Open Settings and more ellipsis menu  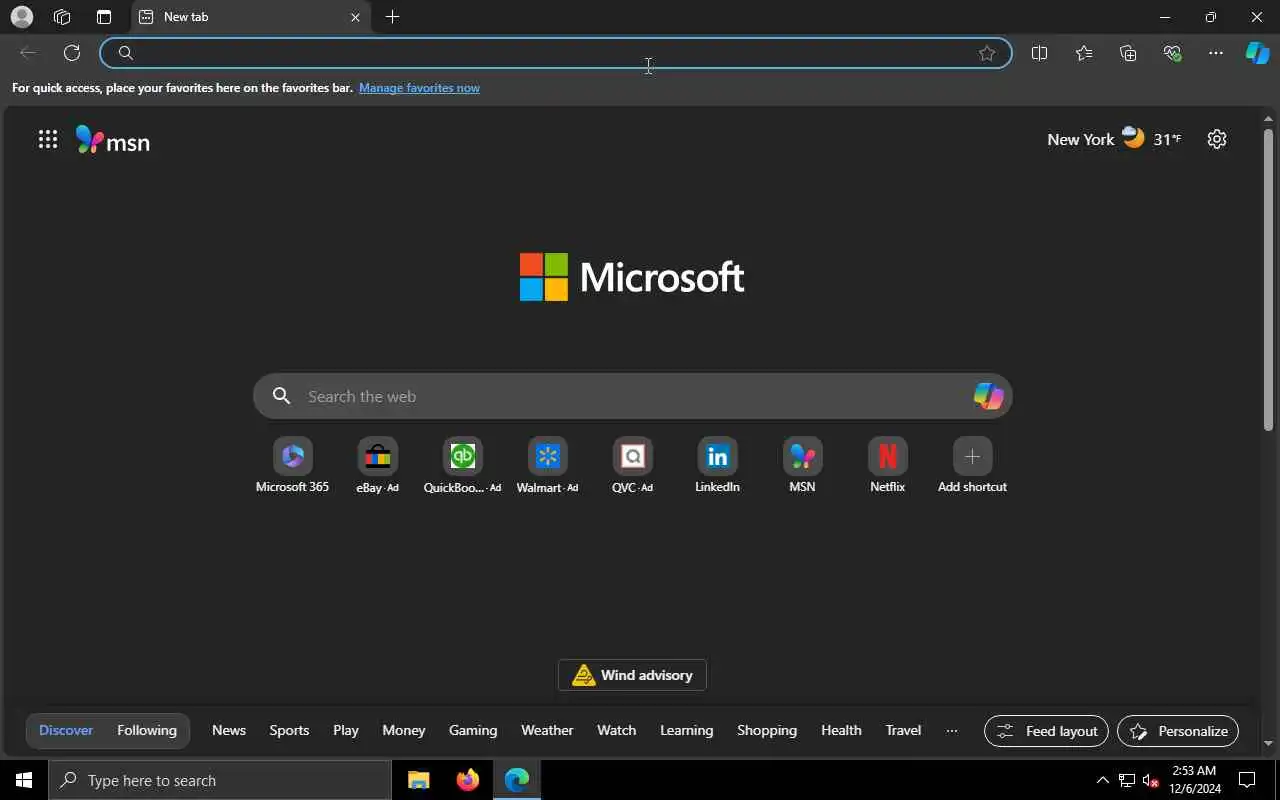(x=1216, y=53)
